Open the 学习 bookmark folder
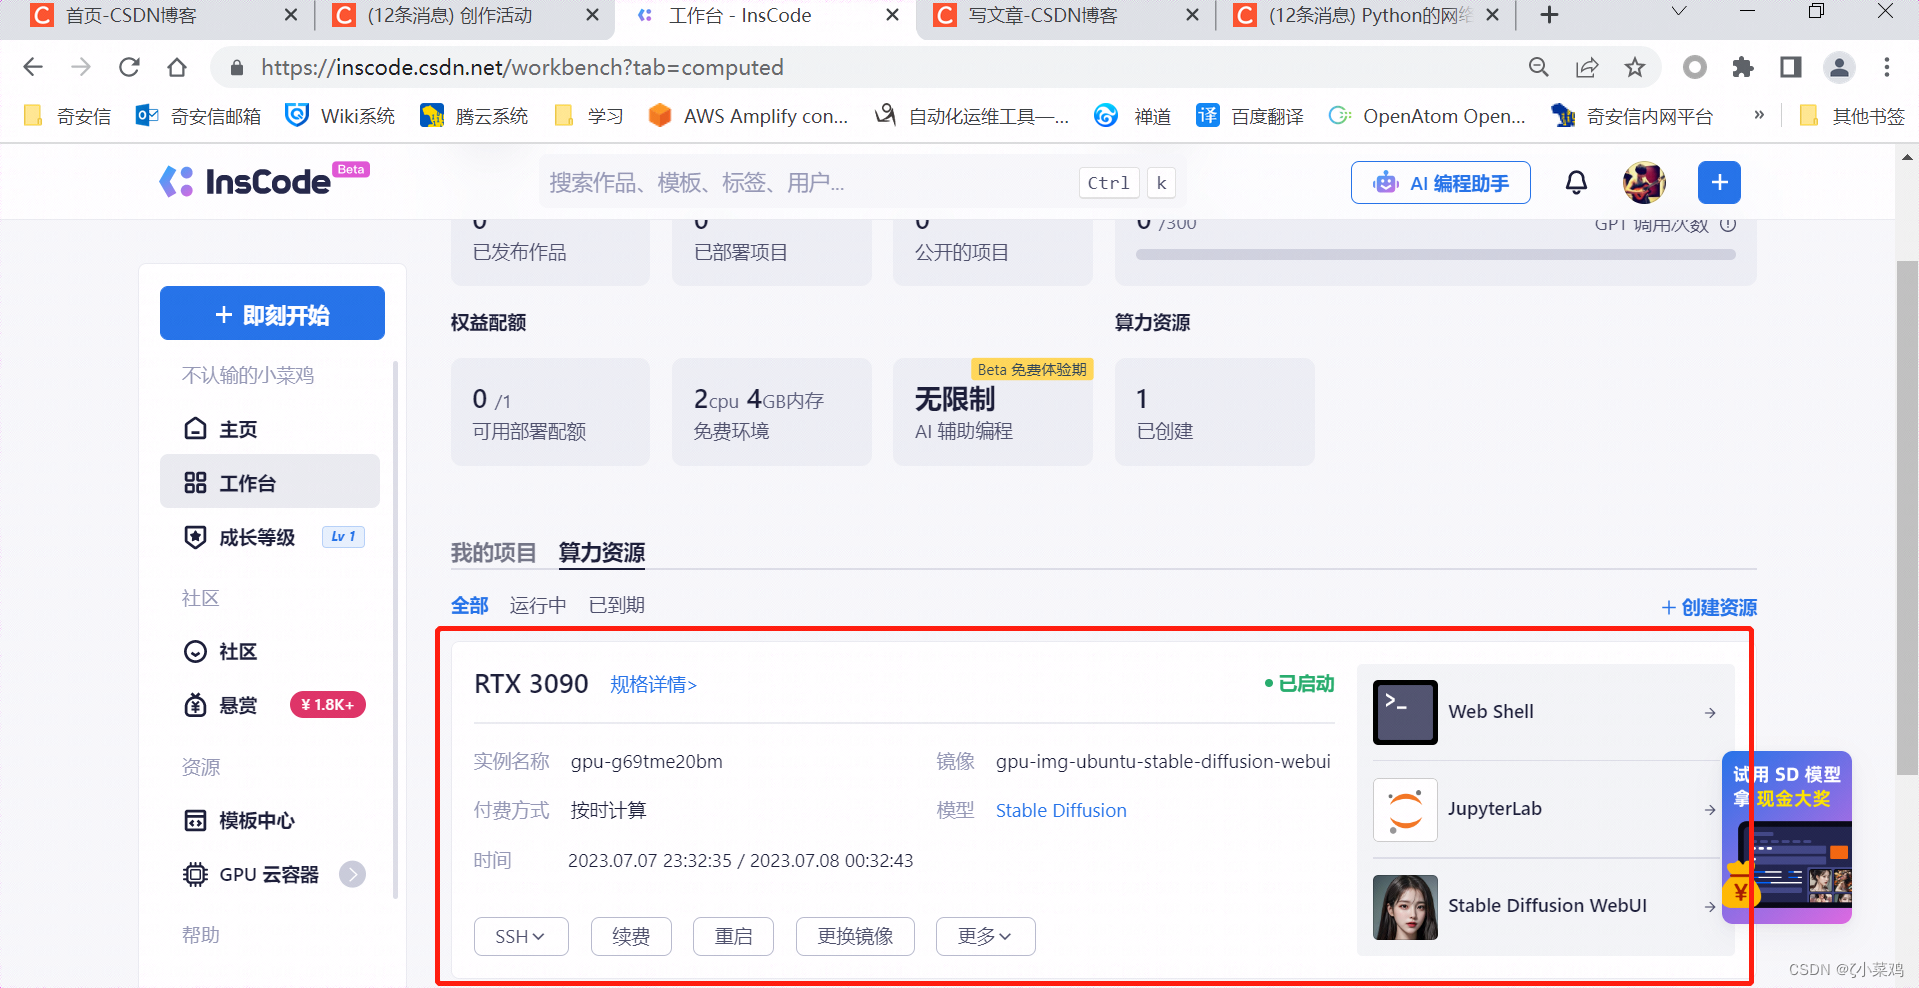This screenshot has height=988, width=1919. (x=589, y=116)
